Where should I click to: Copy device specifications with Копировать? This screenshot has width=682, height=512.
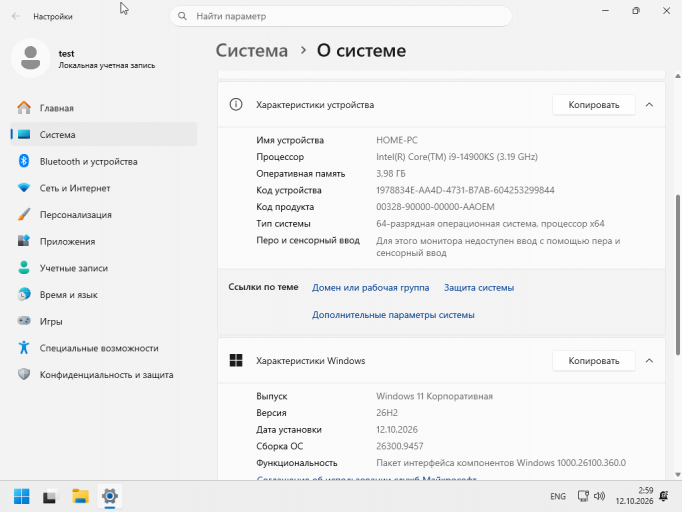(x=593, y=104)
